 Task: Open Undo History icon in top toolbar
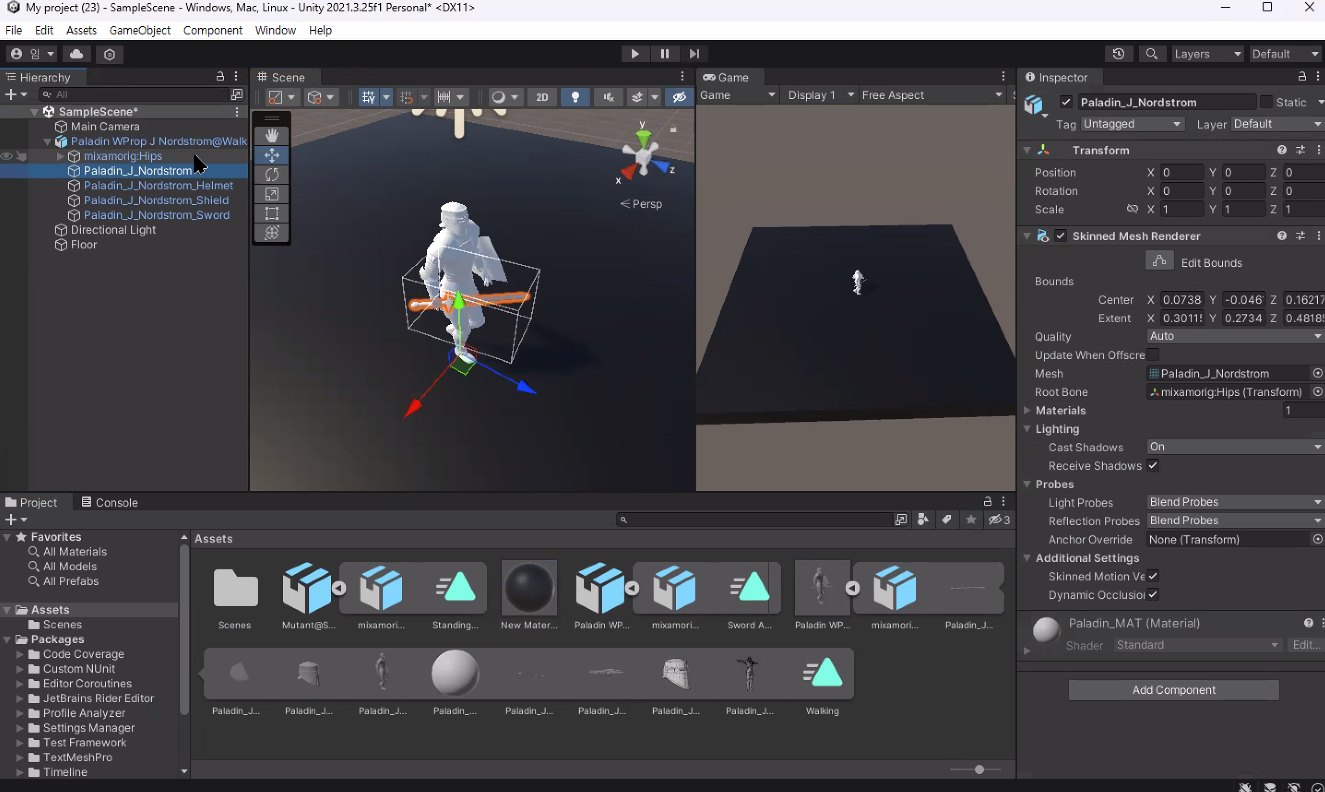[1118, 54]
